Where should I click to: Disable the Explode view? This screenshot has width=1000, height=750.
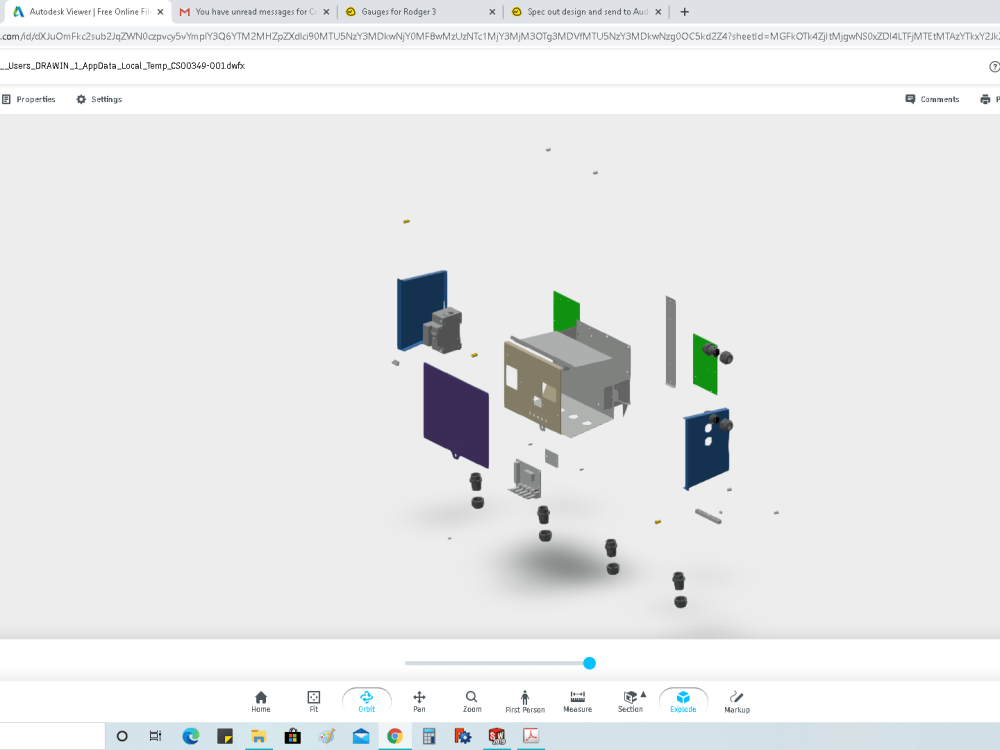tap(683, 700)
